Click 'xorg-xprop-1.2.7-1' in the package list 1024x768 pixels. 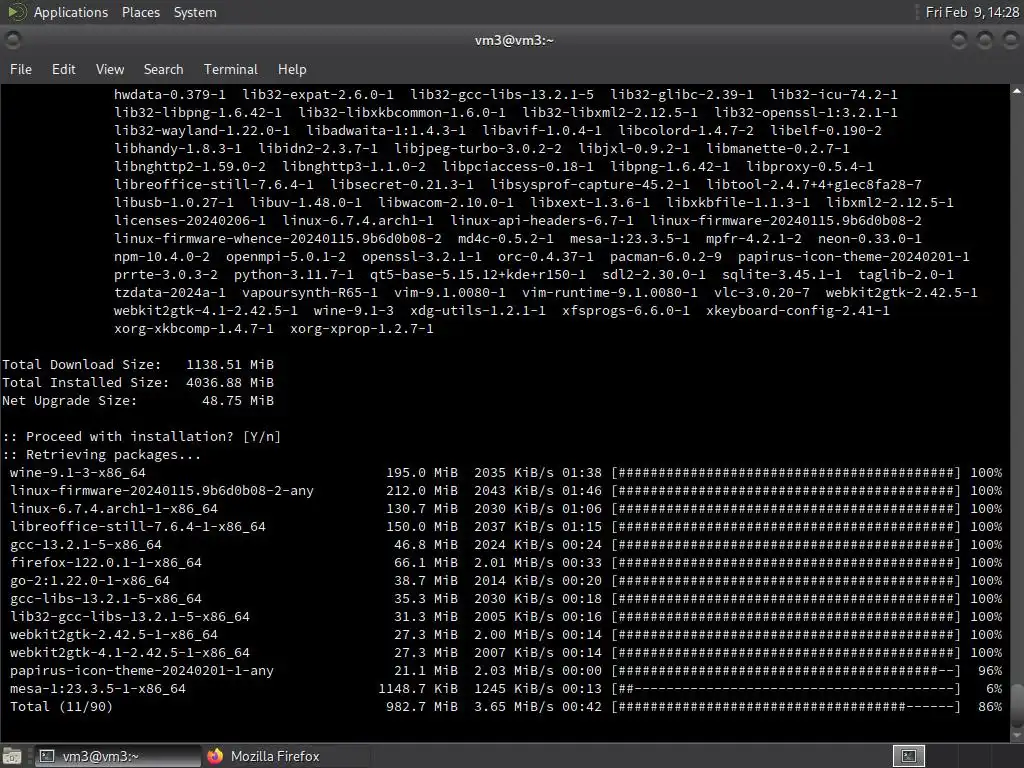tap(362, 328)
